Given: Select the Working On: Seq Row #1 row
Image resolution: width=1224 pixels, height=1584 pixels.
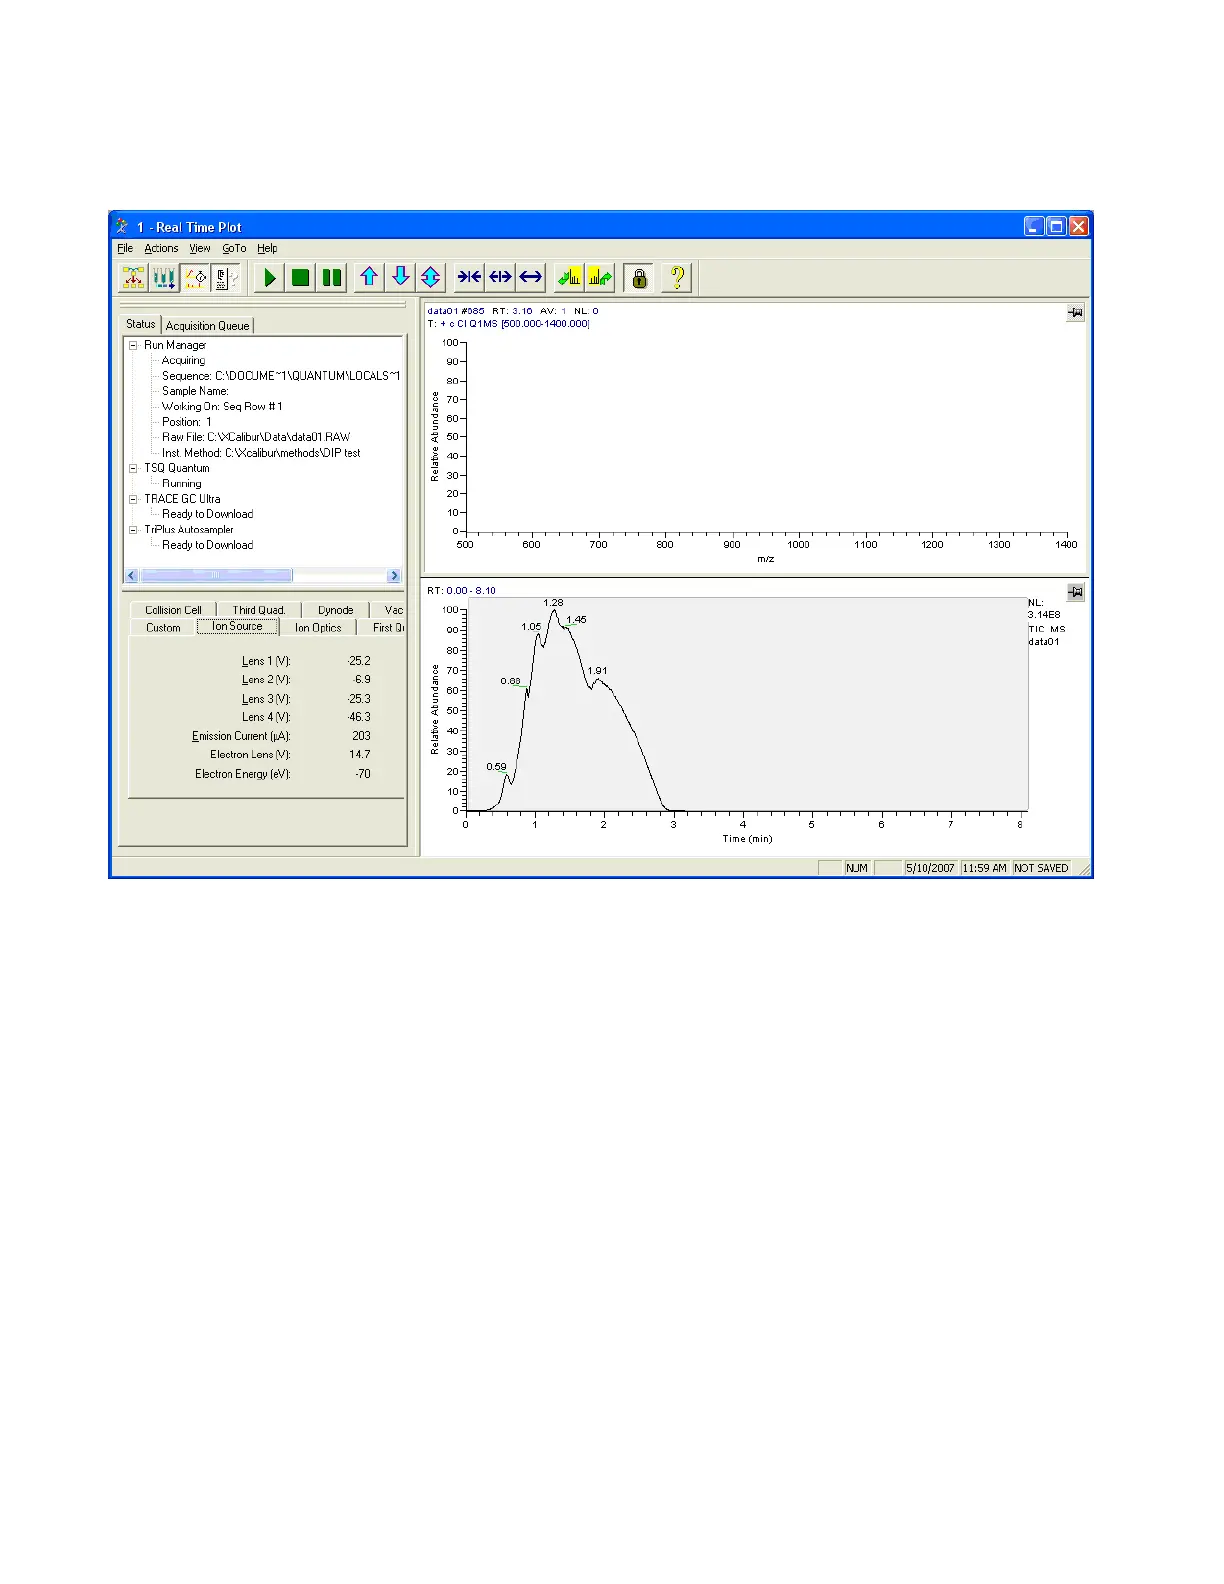Looking at the screenshot, I should [222, 406].
